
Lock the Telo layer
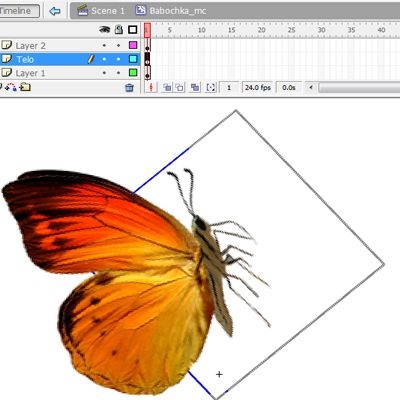pyautogui.click(x=118, y=59)
